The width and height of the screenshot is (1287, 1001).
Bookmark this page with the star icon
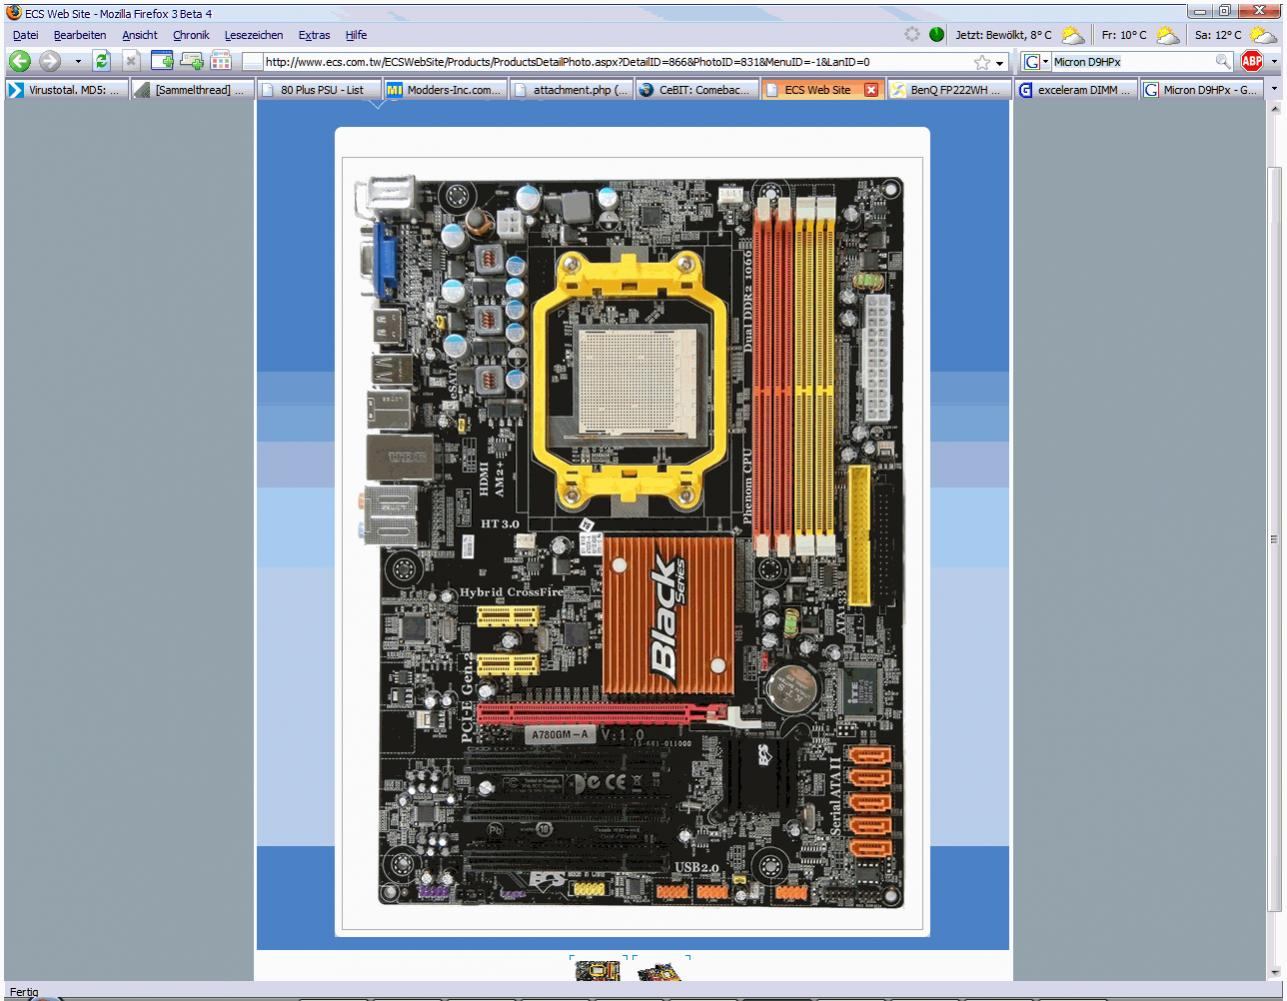(982, 62)
